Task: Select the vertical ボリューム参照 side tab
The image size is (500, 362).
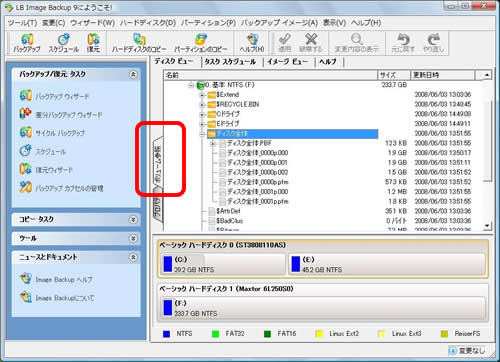Action: point(158,163)
